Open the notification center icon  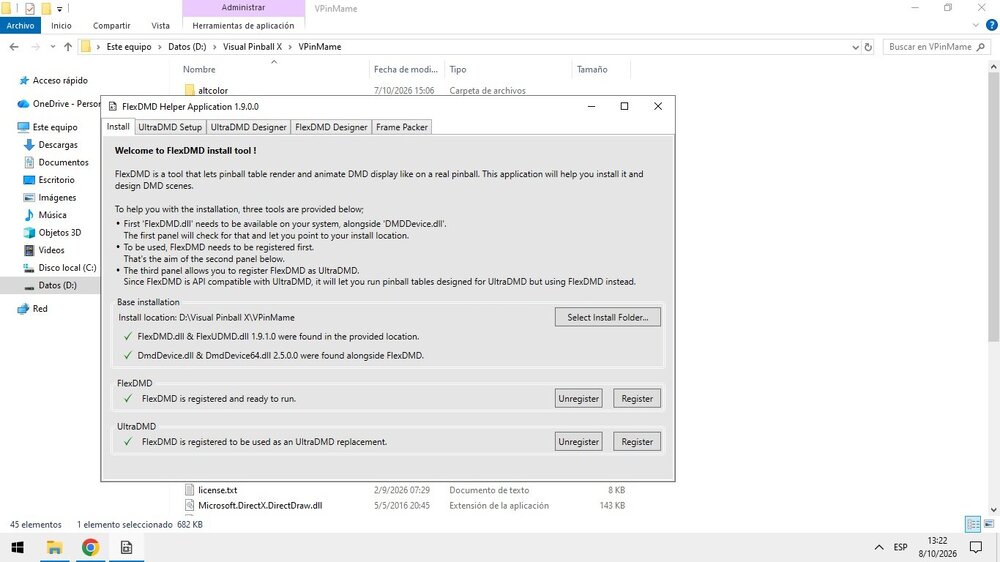coord(976,547)
